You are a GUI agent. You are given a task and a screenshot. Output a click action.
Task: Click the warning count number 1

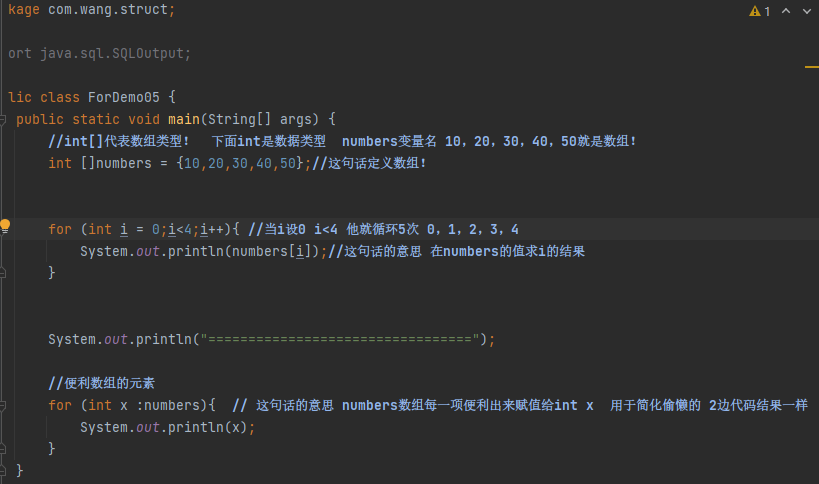pyautogui.click(x=767, y=11)
